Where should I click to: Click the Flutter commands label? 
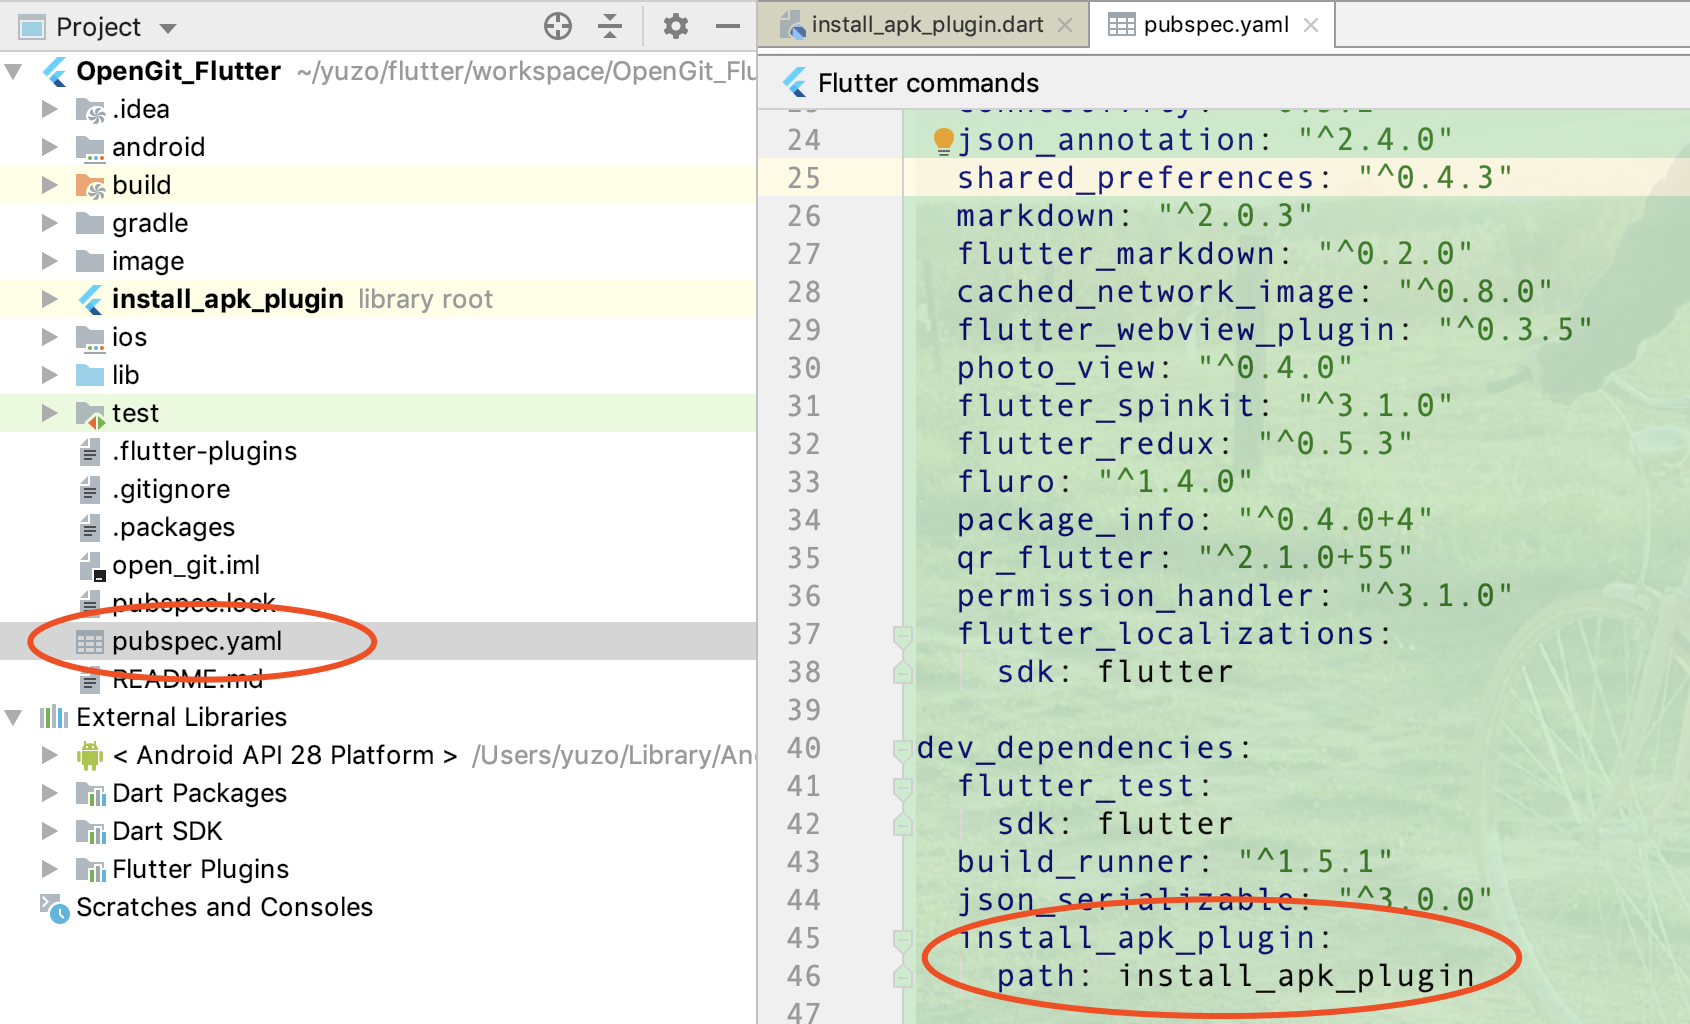point(928,83)
